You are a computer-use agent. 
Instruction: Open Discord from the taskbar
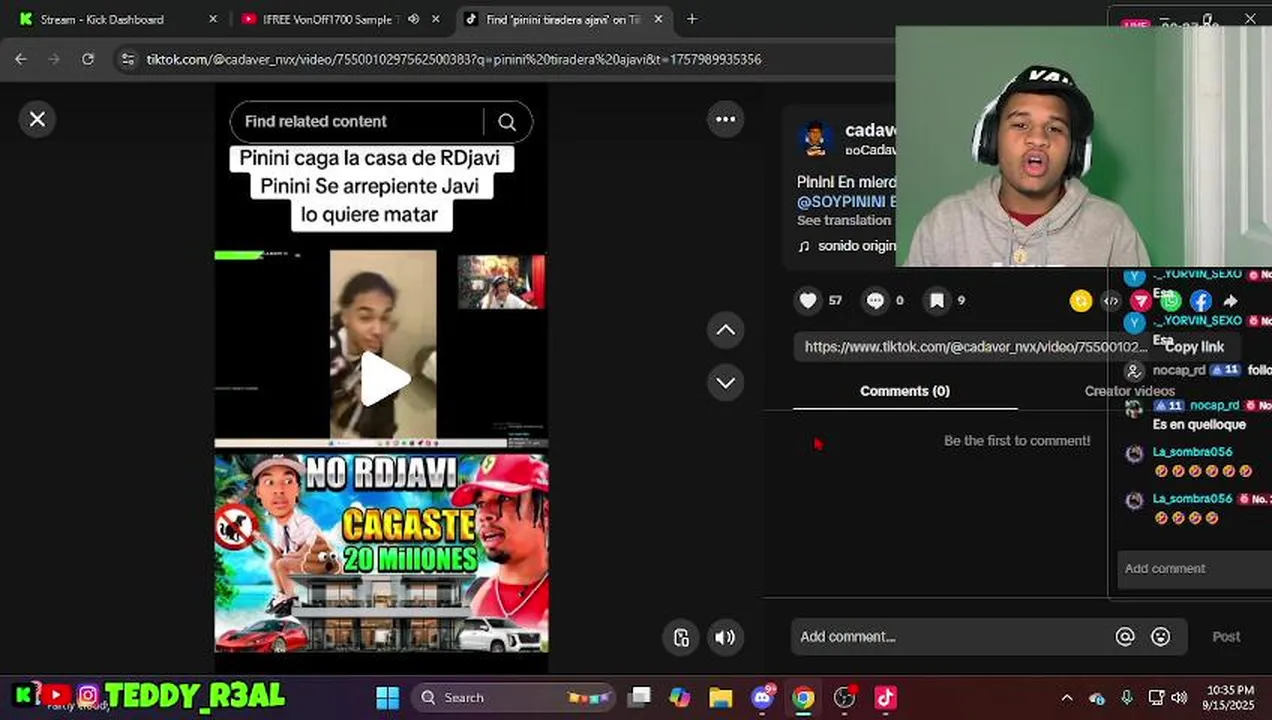763,698
